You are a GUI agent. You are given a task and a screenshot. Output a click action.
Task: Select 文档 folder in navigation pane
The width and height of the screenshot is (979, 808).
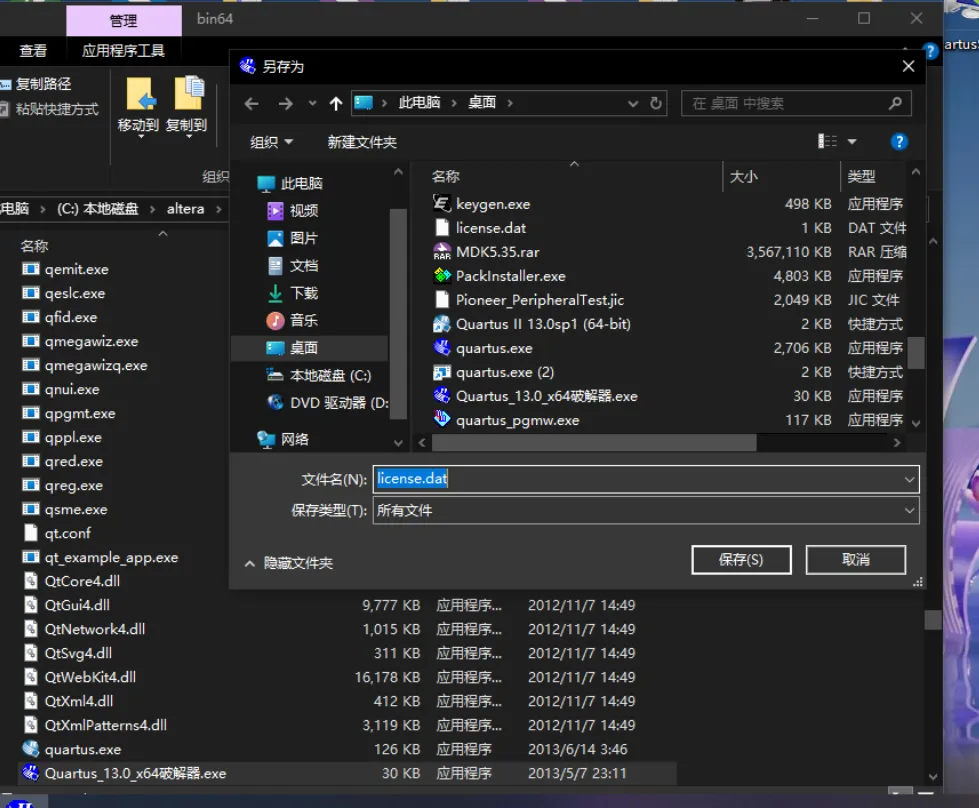(x=293, y=266)
